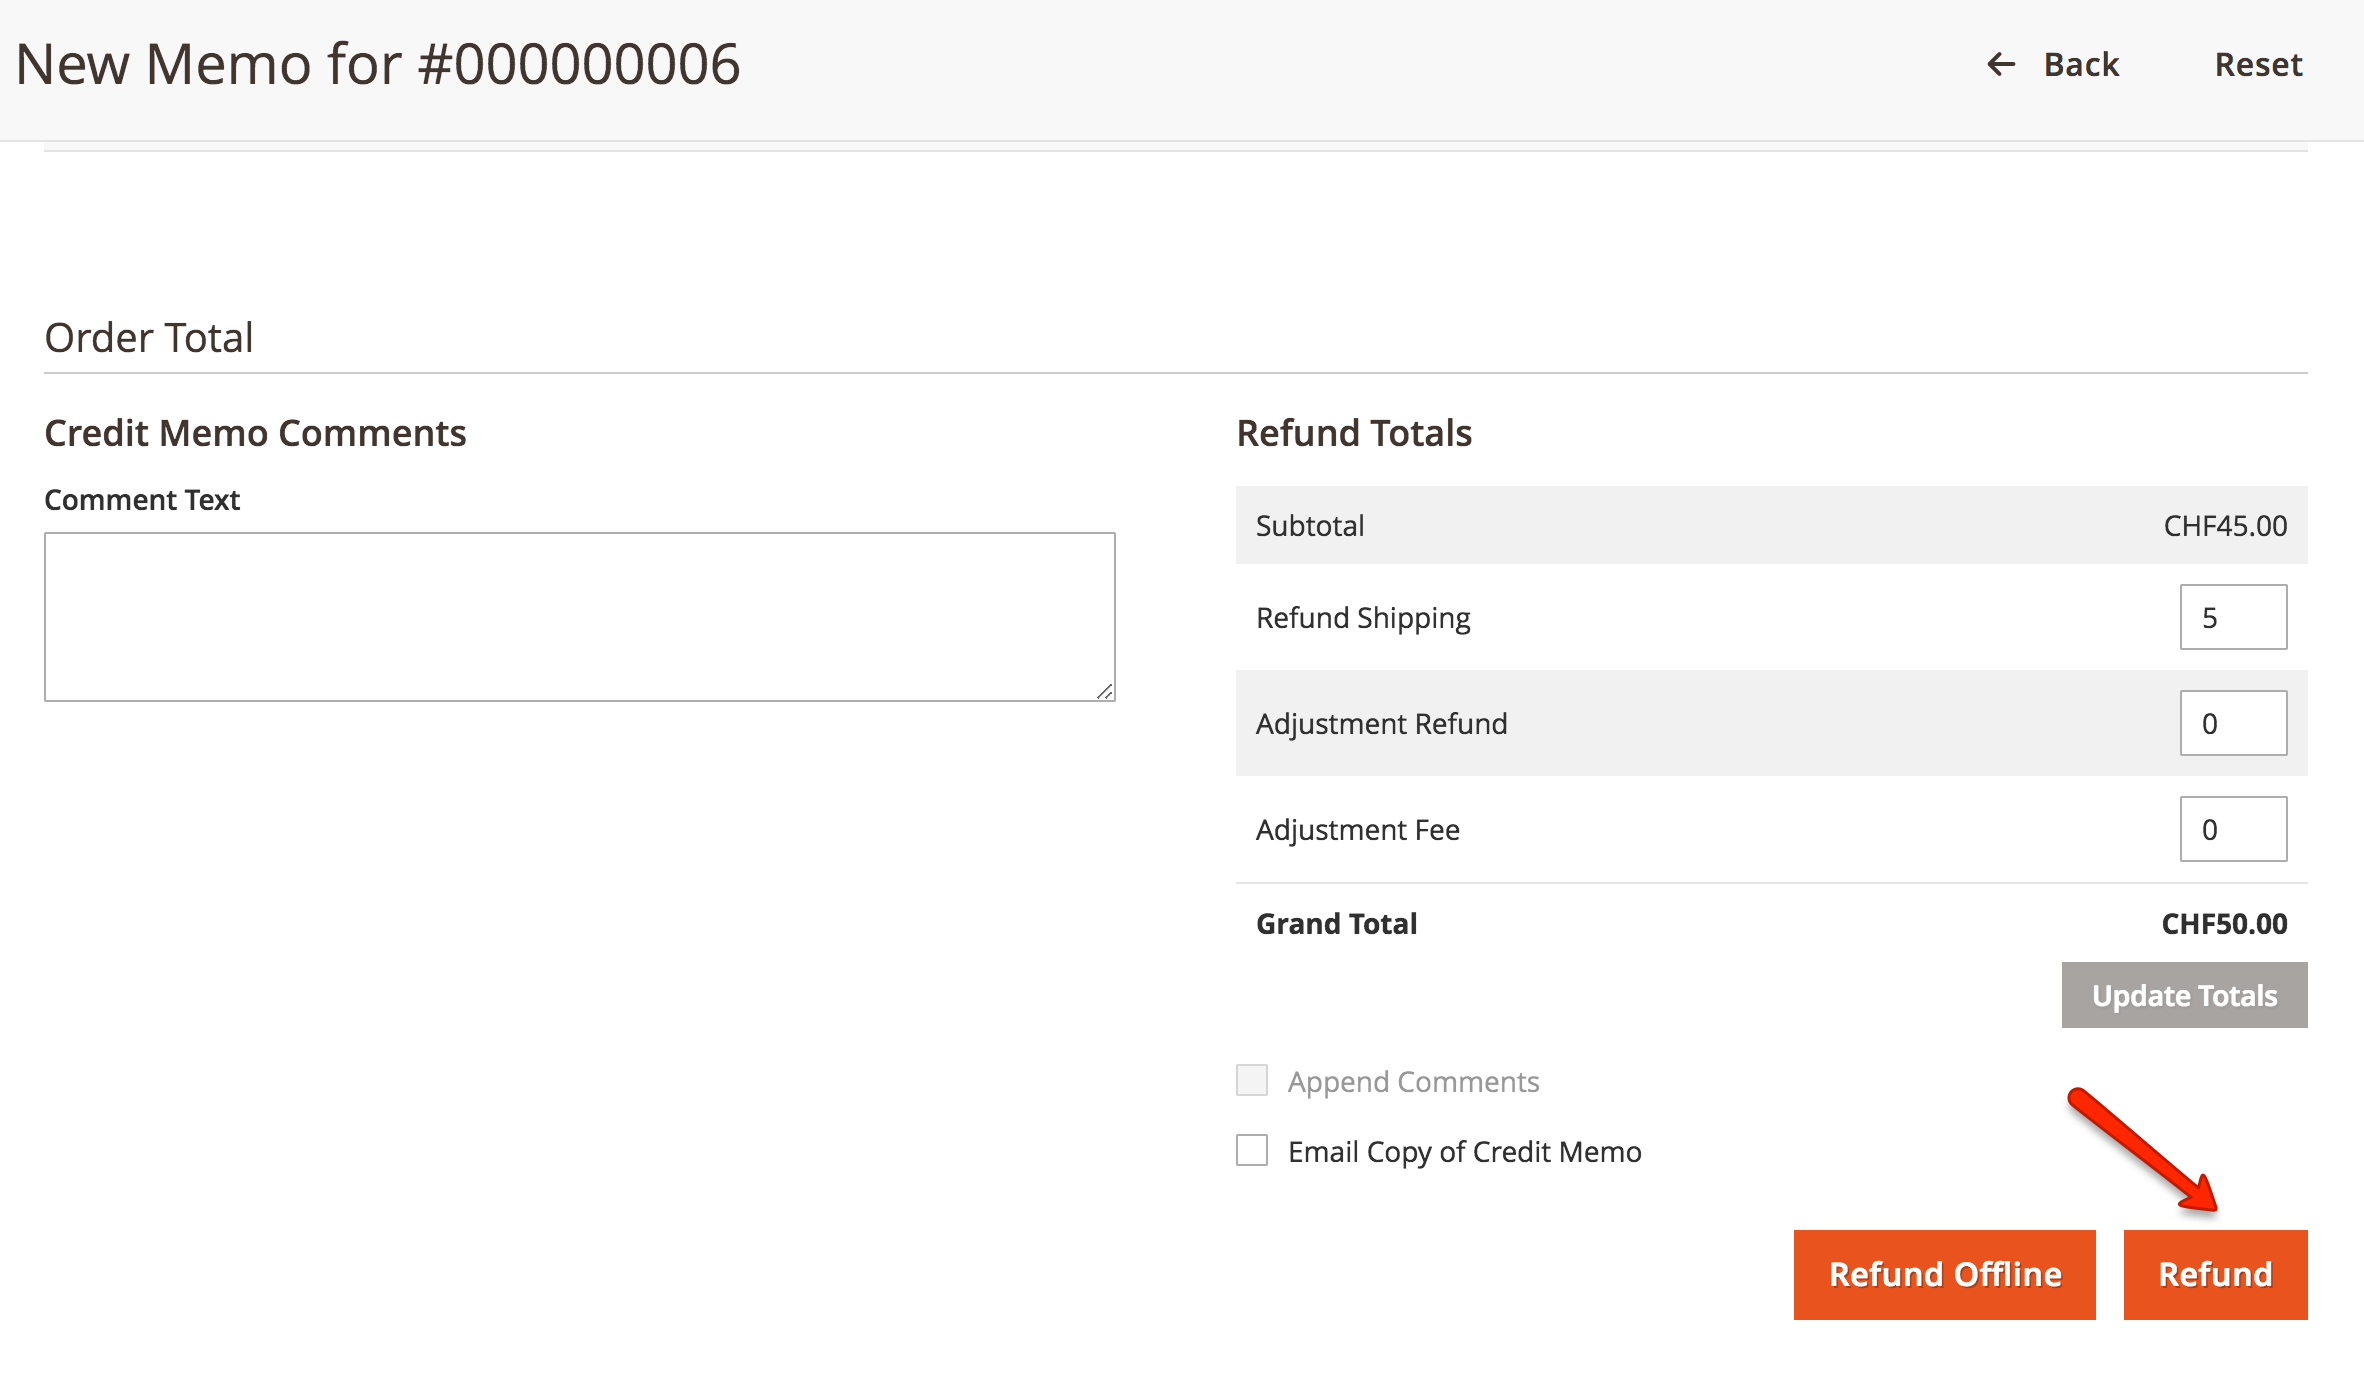The height and width of the screenshot is (1386, 2364).
Task: Click the Grand Total CHF50.00 value
Action: pyautogui.click(x=2223, y=923)
